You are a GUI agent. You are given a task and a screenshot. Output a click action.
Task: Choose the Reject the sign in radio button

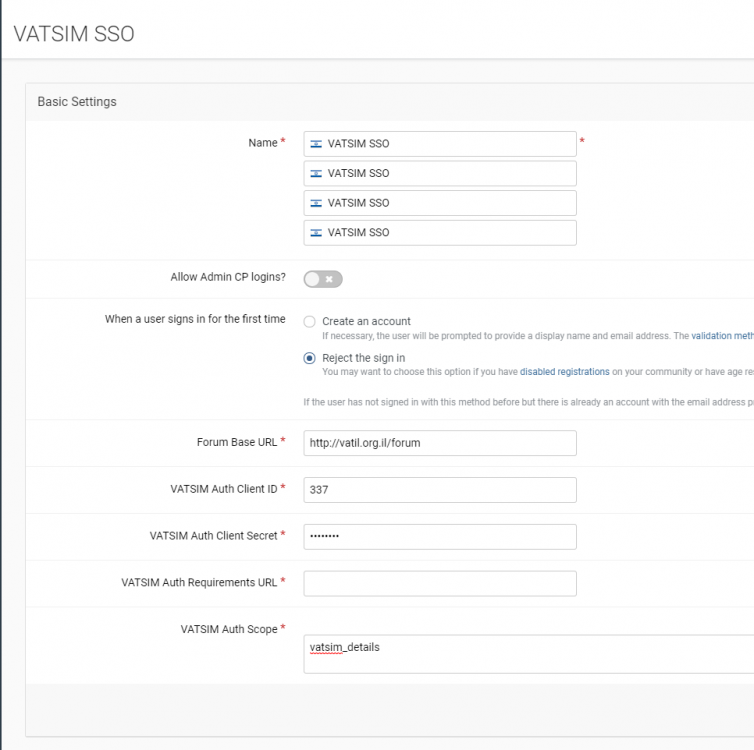(310, 358)
